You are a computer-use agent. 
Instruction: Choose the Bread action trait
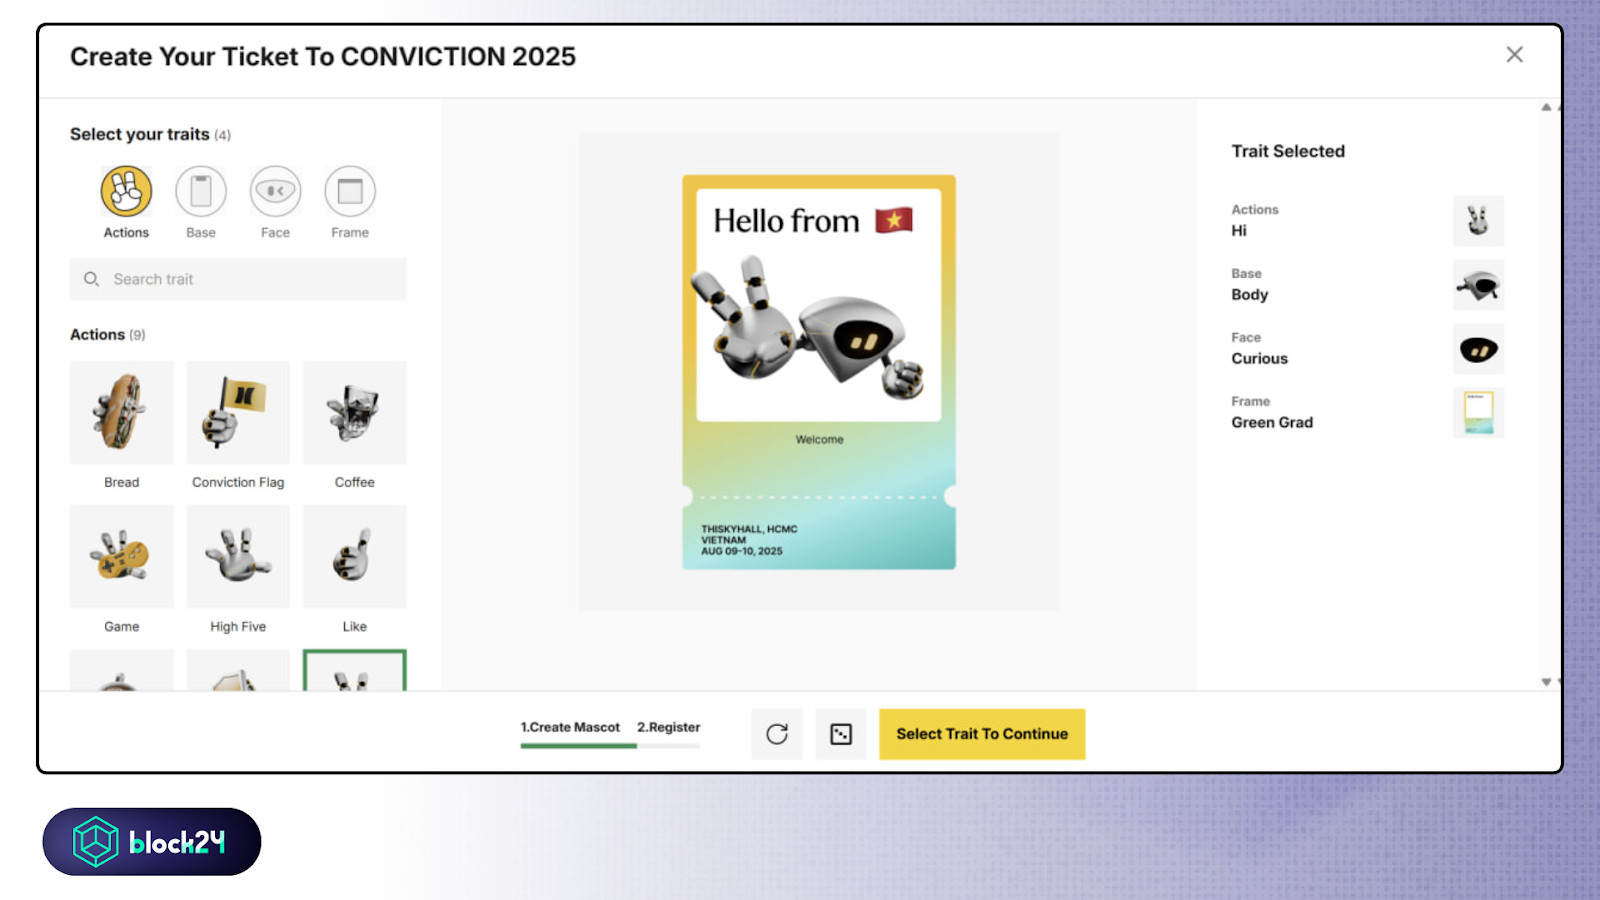coord(122,412)
